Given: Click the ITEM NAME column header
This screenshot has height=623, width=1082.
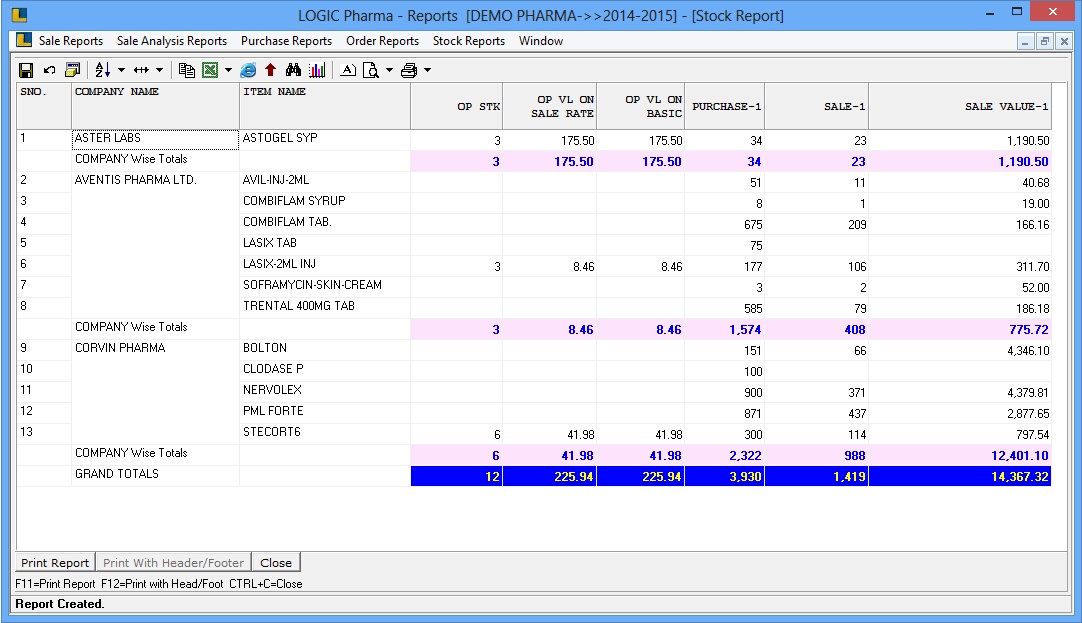Looking at the screenshot, I should click(x=324, y=106).
